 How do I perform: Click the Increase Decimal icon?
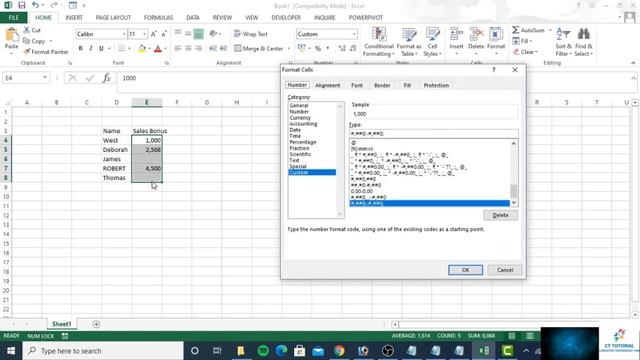coord(342,48)
